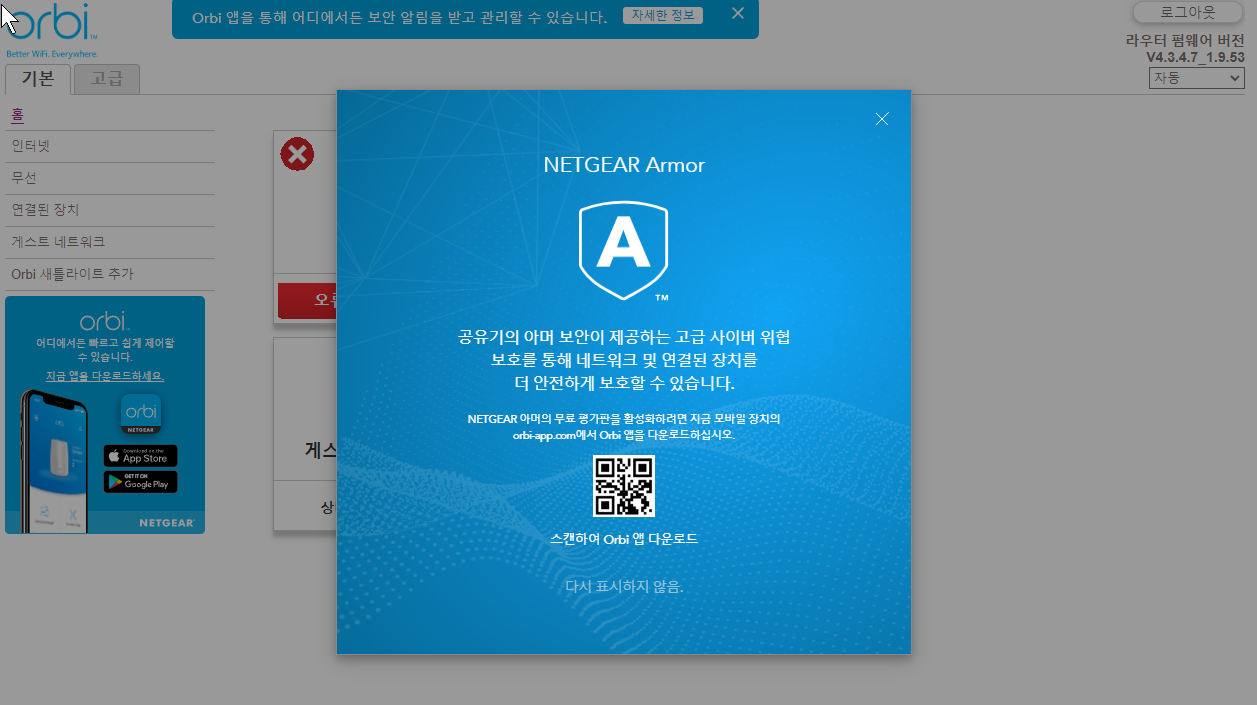Click the Orbi app QR code
This screenshot has height=705, width=1257.
click(x=624, y=486)
